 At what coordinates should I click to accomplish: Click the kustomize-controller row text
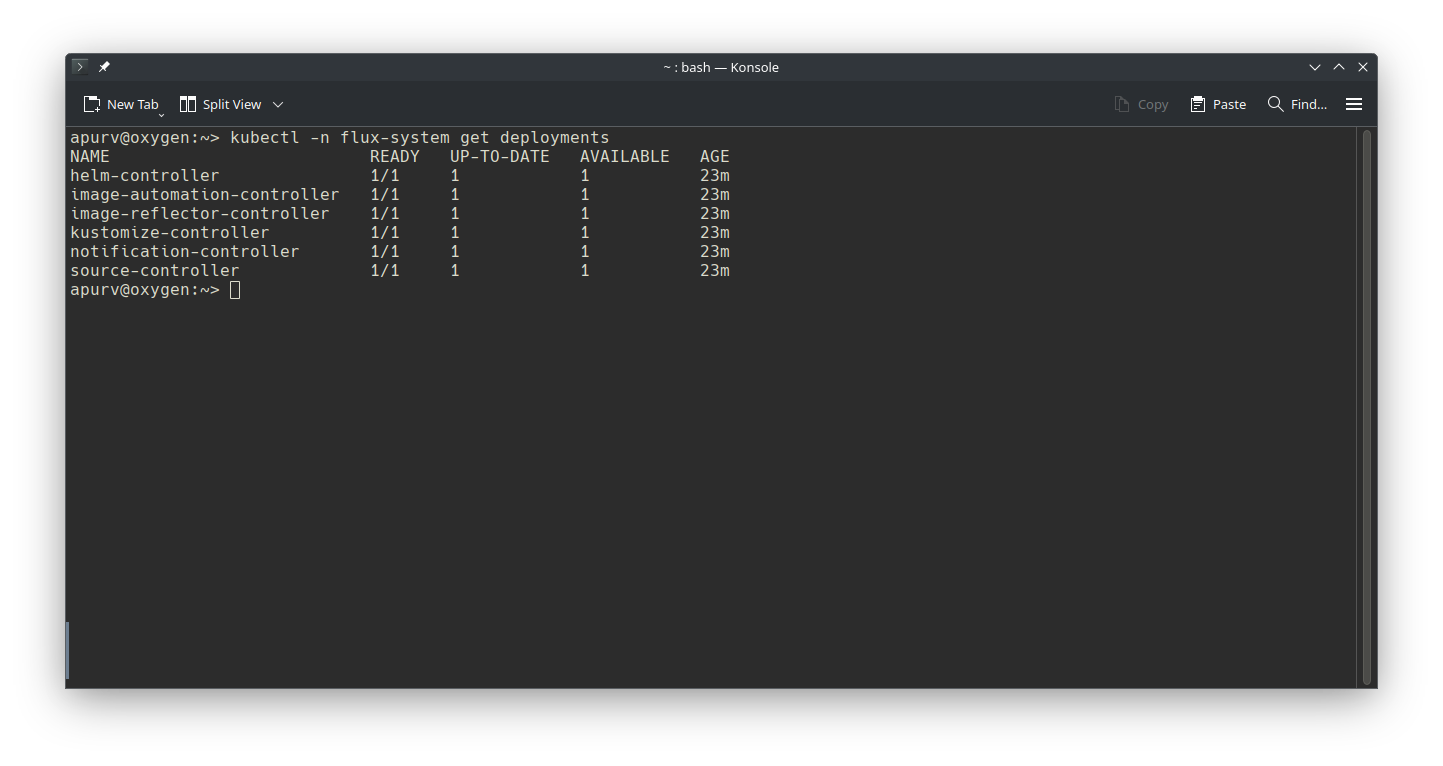(x=169, y=233)
